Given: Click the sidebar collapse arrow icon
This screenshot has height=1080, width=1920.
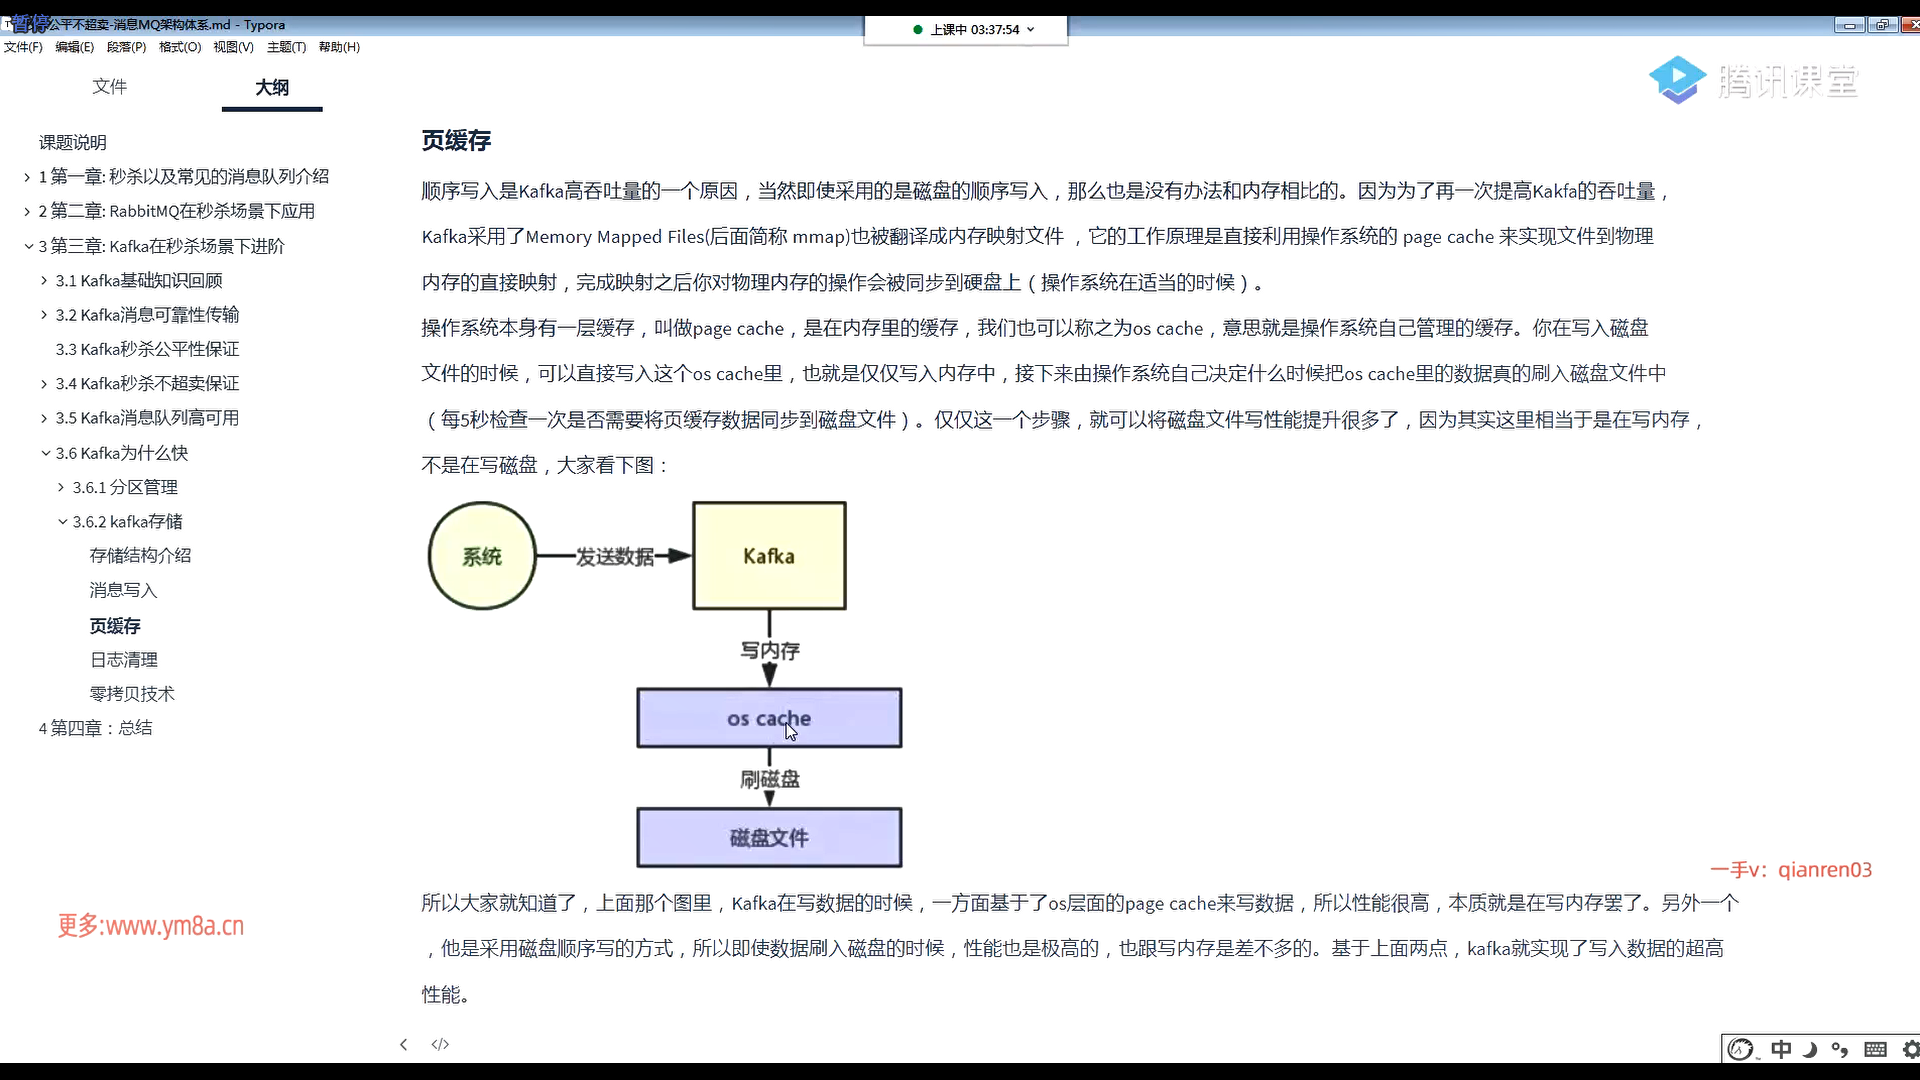Looking at the screenshot, I should point(403,1044).
